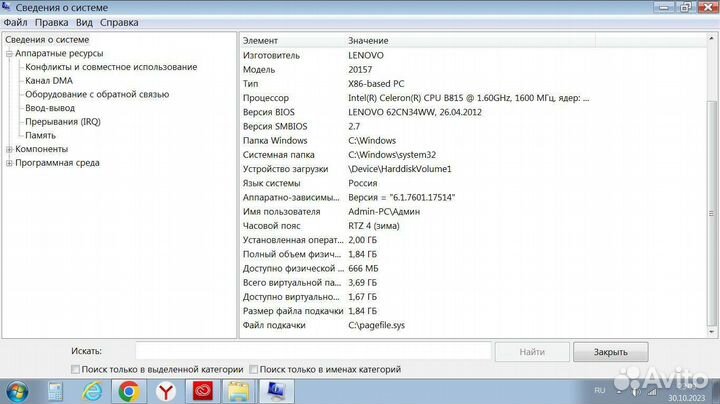Click the Закрыть button
This screenshot has height=404, width=720.
pyautogui.click(x=611, y=352)
